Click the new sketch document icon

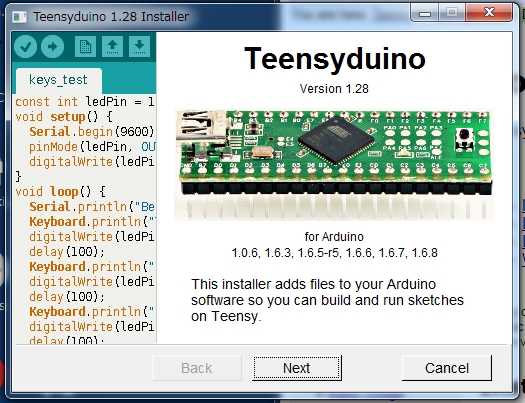tap(85, 46)
